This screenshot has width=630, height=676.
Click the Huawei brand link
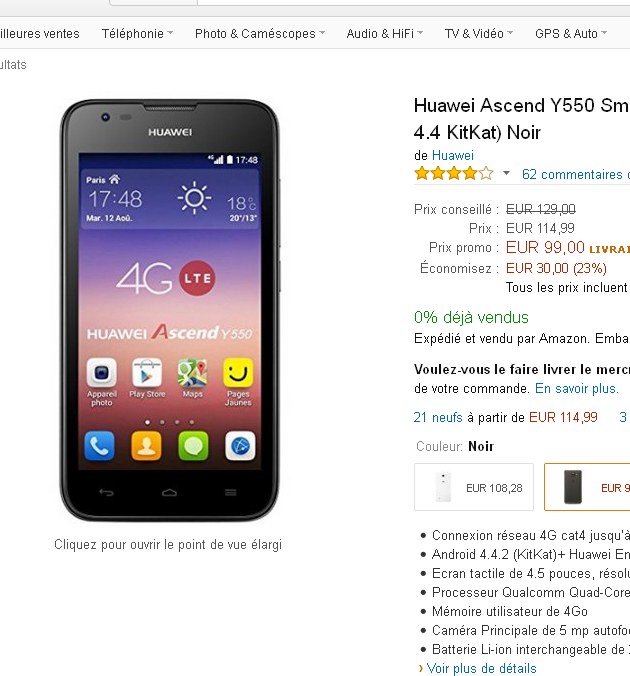tap(453, 155)
